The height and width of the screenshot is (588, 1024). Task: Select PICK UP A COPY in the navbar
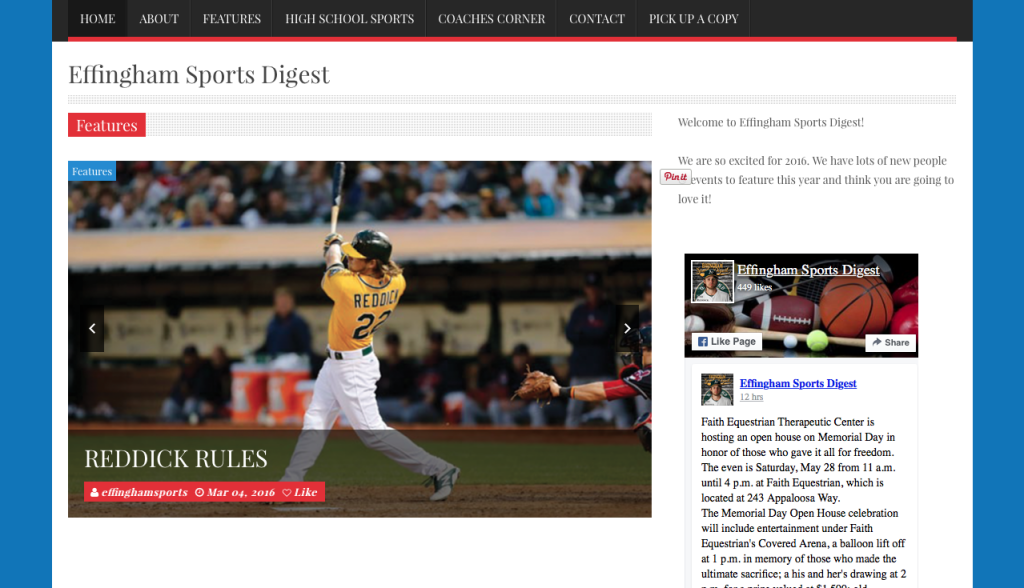692,18
